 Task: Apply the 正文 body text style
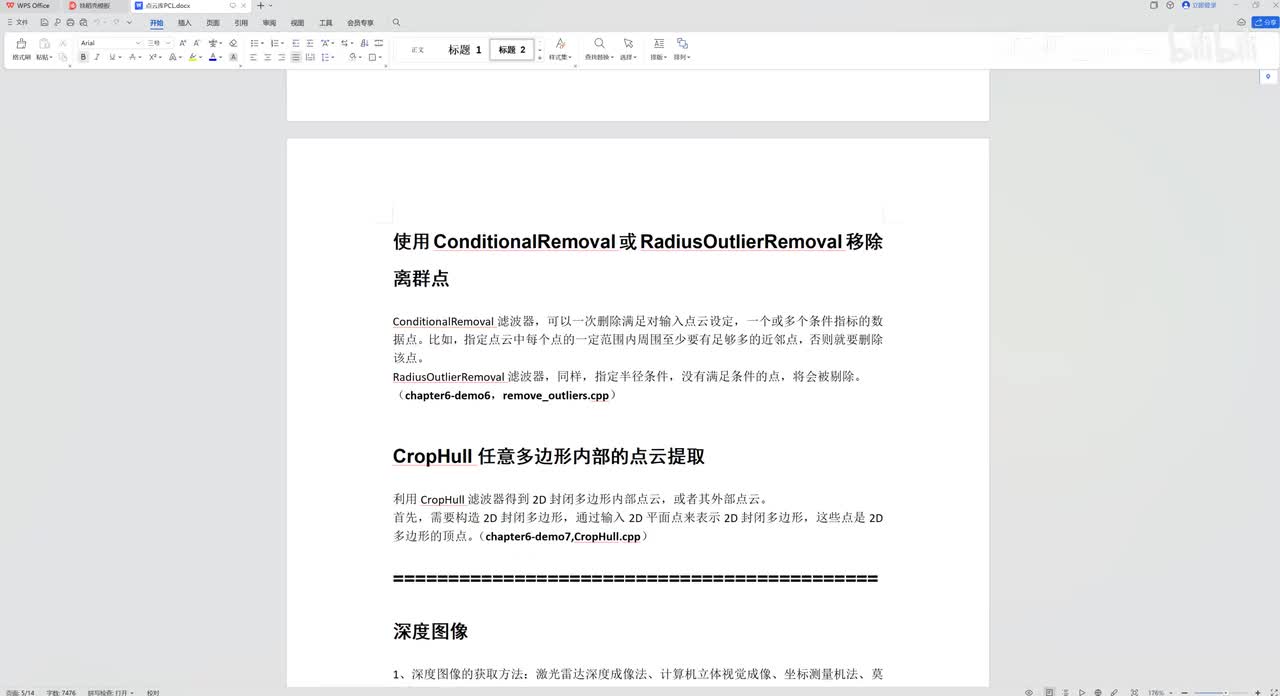click(x=418, y=49)
